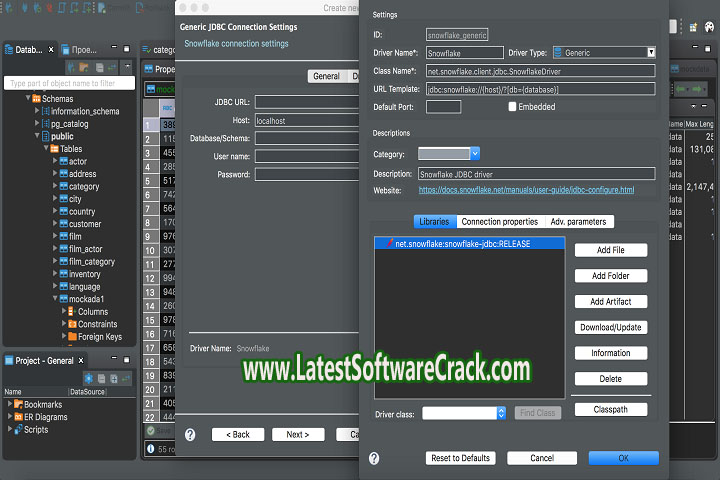Click the Add Artifact button

(611, 302)
